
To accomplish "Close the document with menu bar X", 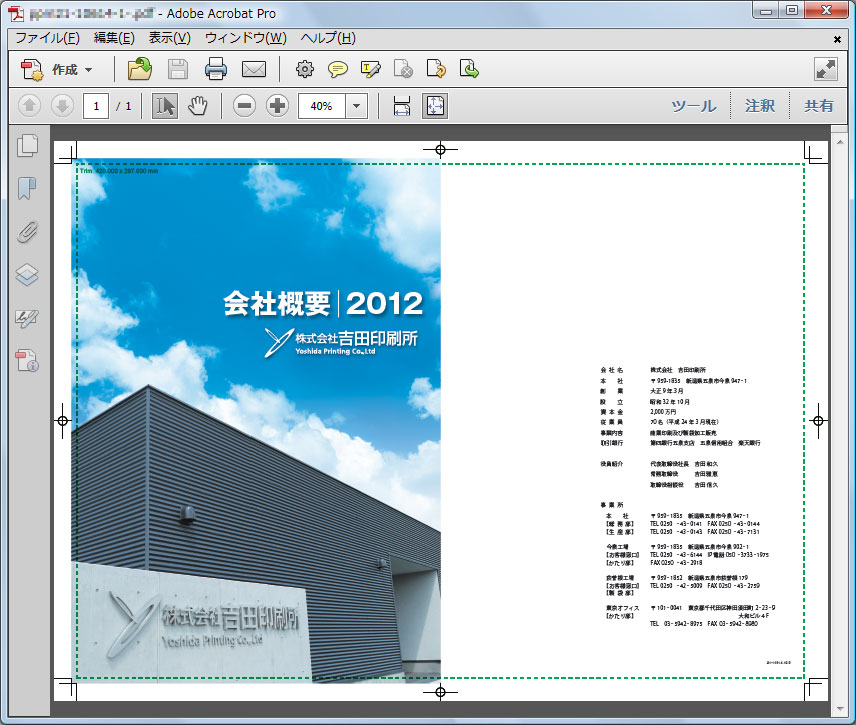I will pos(837,39).
